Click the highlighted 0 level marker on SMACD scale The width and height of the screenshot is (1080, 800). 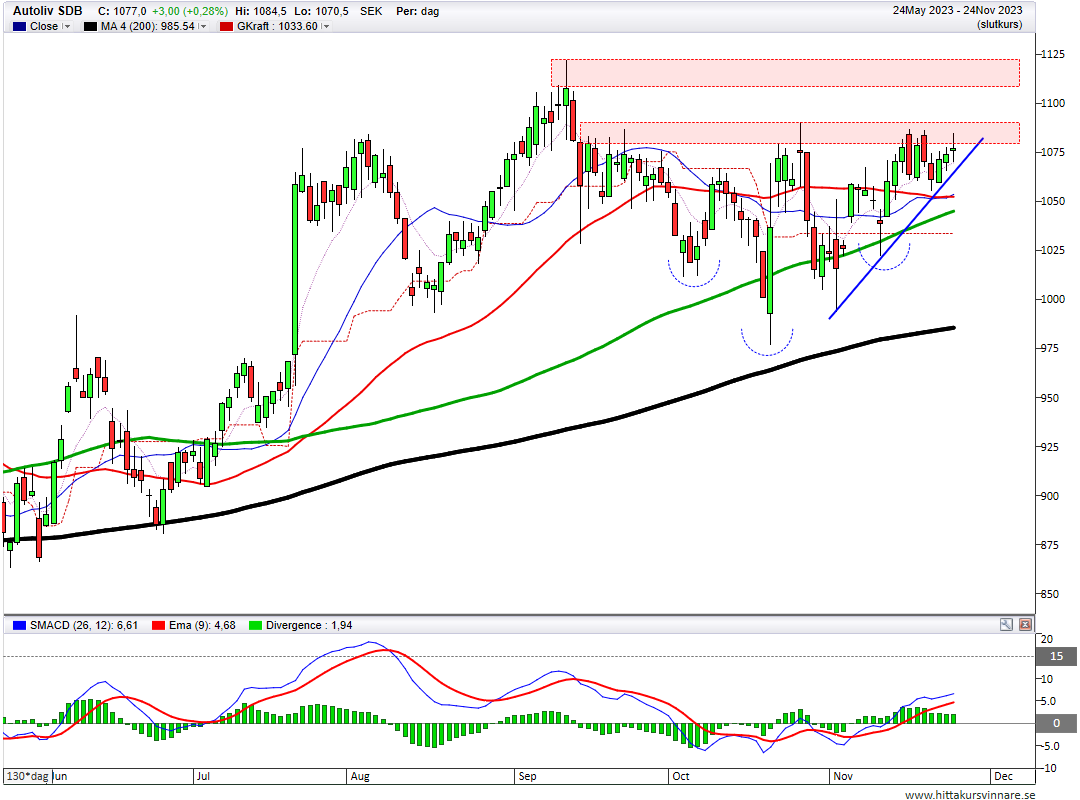pos(1057,723)
